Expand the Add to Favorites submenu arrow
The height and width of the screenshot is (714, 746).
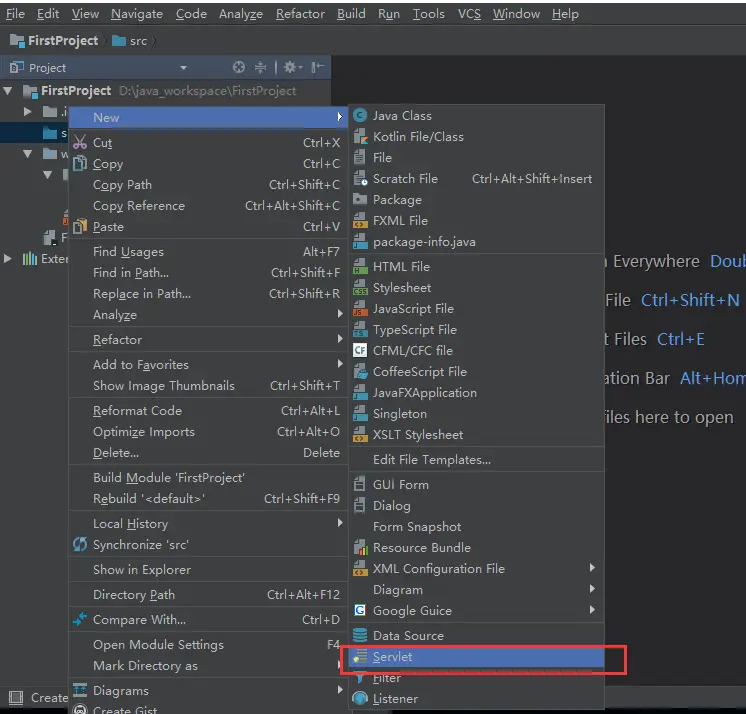340,364
